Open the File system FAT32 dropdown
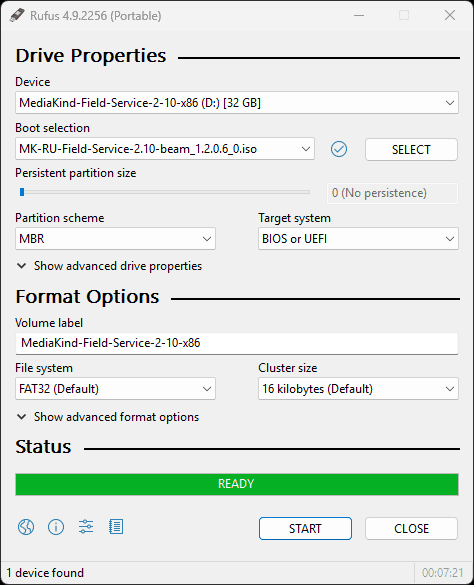Image resolution: width=474 pixels, height=585 pixels. [115, 389]
